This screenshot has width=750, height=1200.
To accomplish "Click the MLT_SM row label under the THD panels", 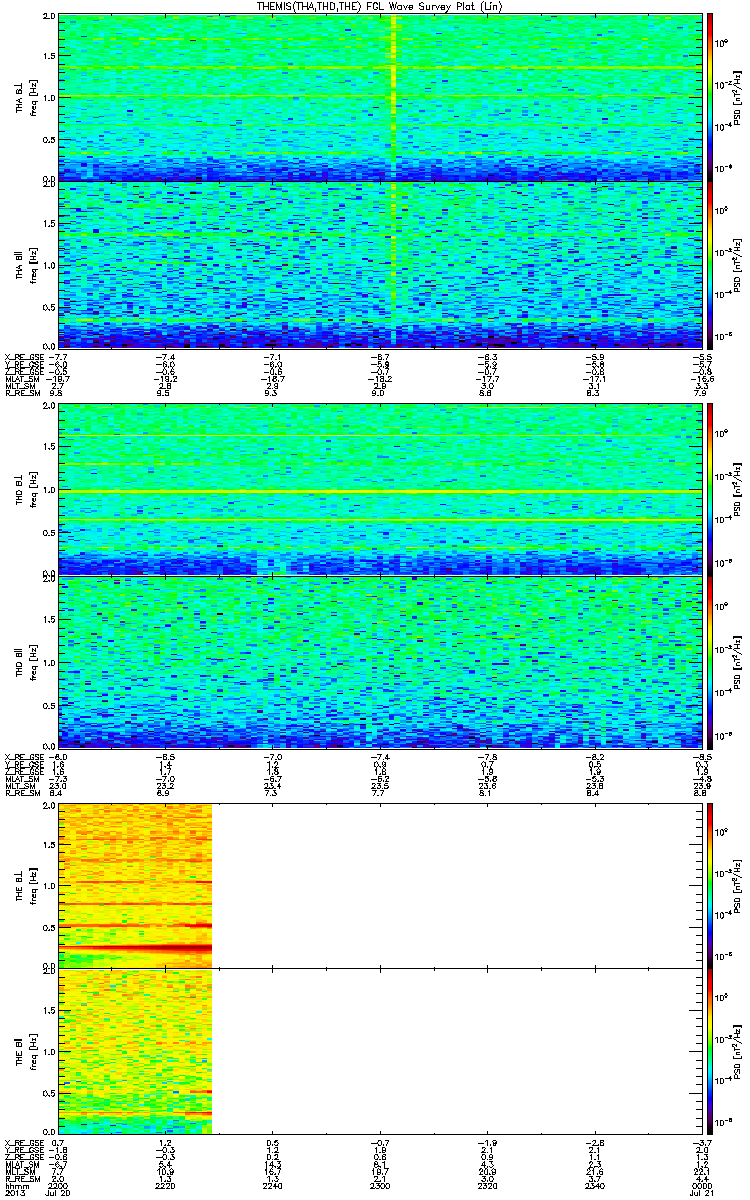I will (x=20, y=788).
